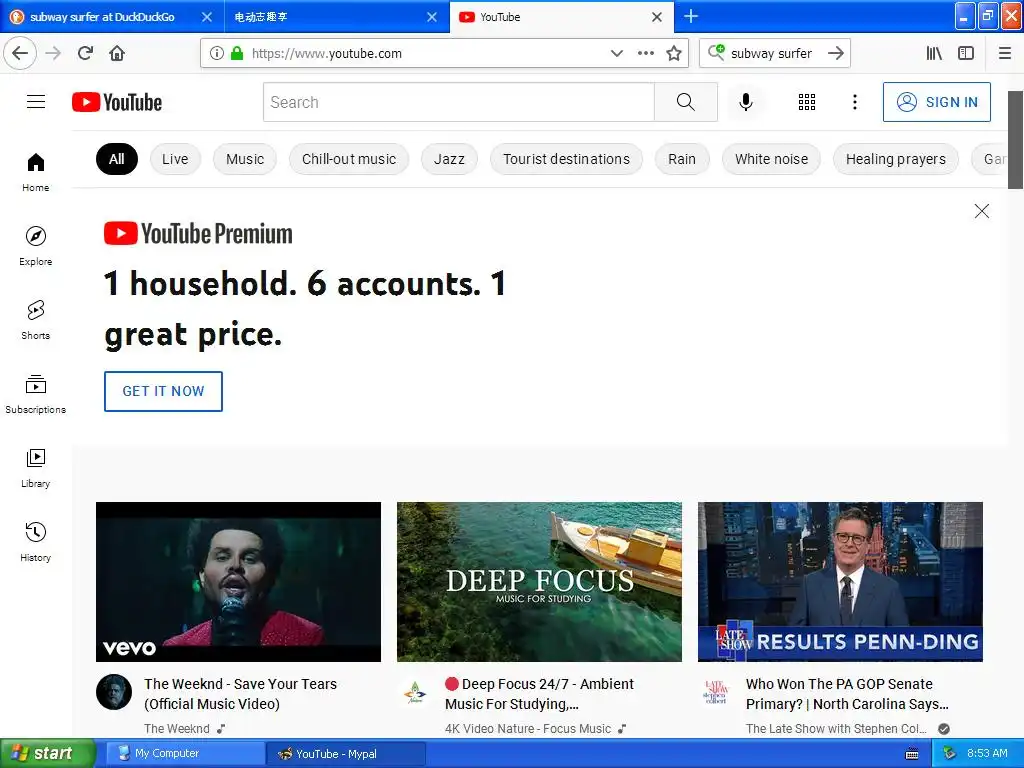The width and height of the screenshot is (1024, 768).
Task: Click the SIGN IN button
Action: (x=936, y=102)
